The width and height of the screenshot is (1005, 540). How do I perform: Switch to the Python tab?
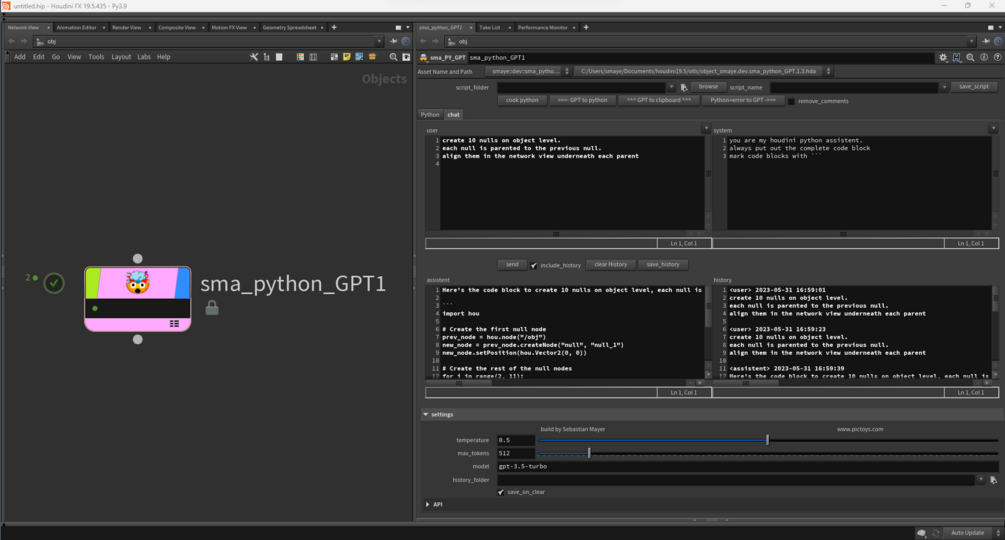click(430, 115)
